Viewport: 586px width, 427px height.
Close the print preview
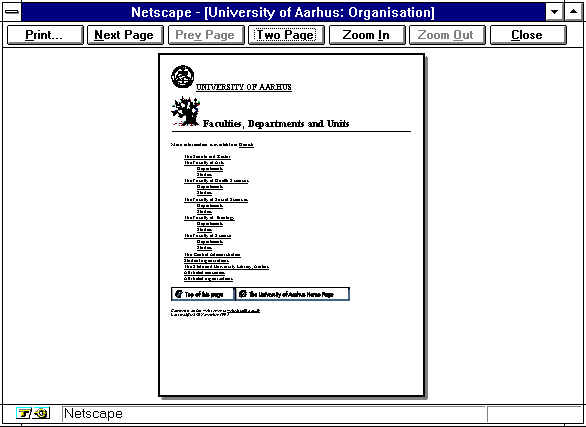[x=528, y=35]
